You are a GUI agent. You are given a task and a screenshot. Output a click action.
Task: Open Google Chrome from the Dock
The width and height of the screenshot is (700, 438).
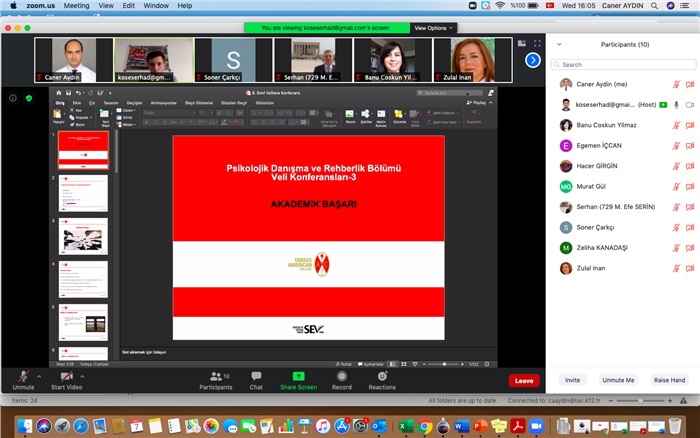coord(425,426)
